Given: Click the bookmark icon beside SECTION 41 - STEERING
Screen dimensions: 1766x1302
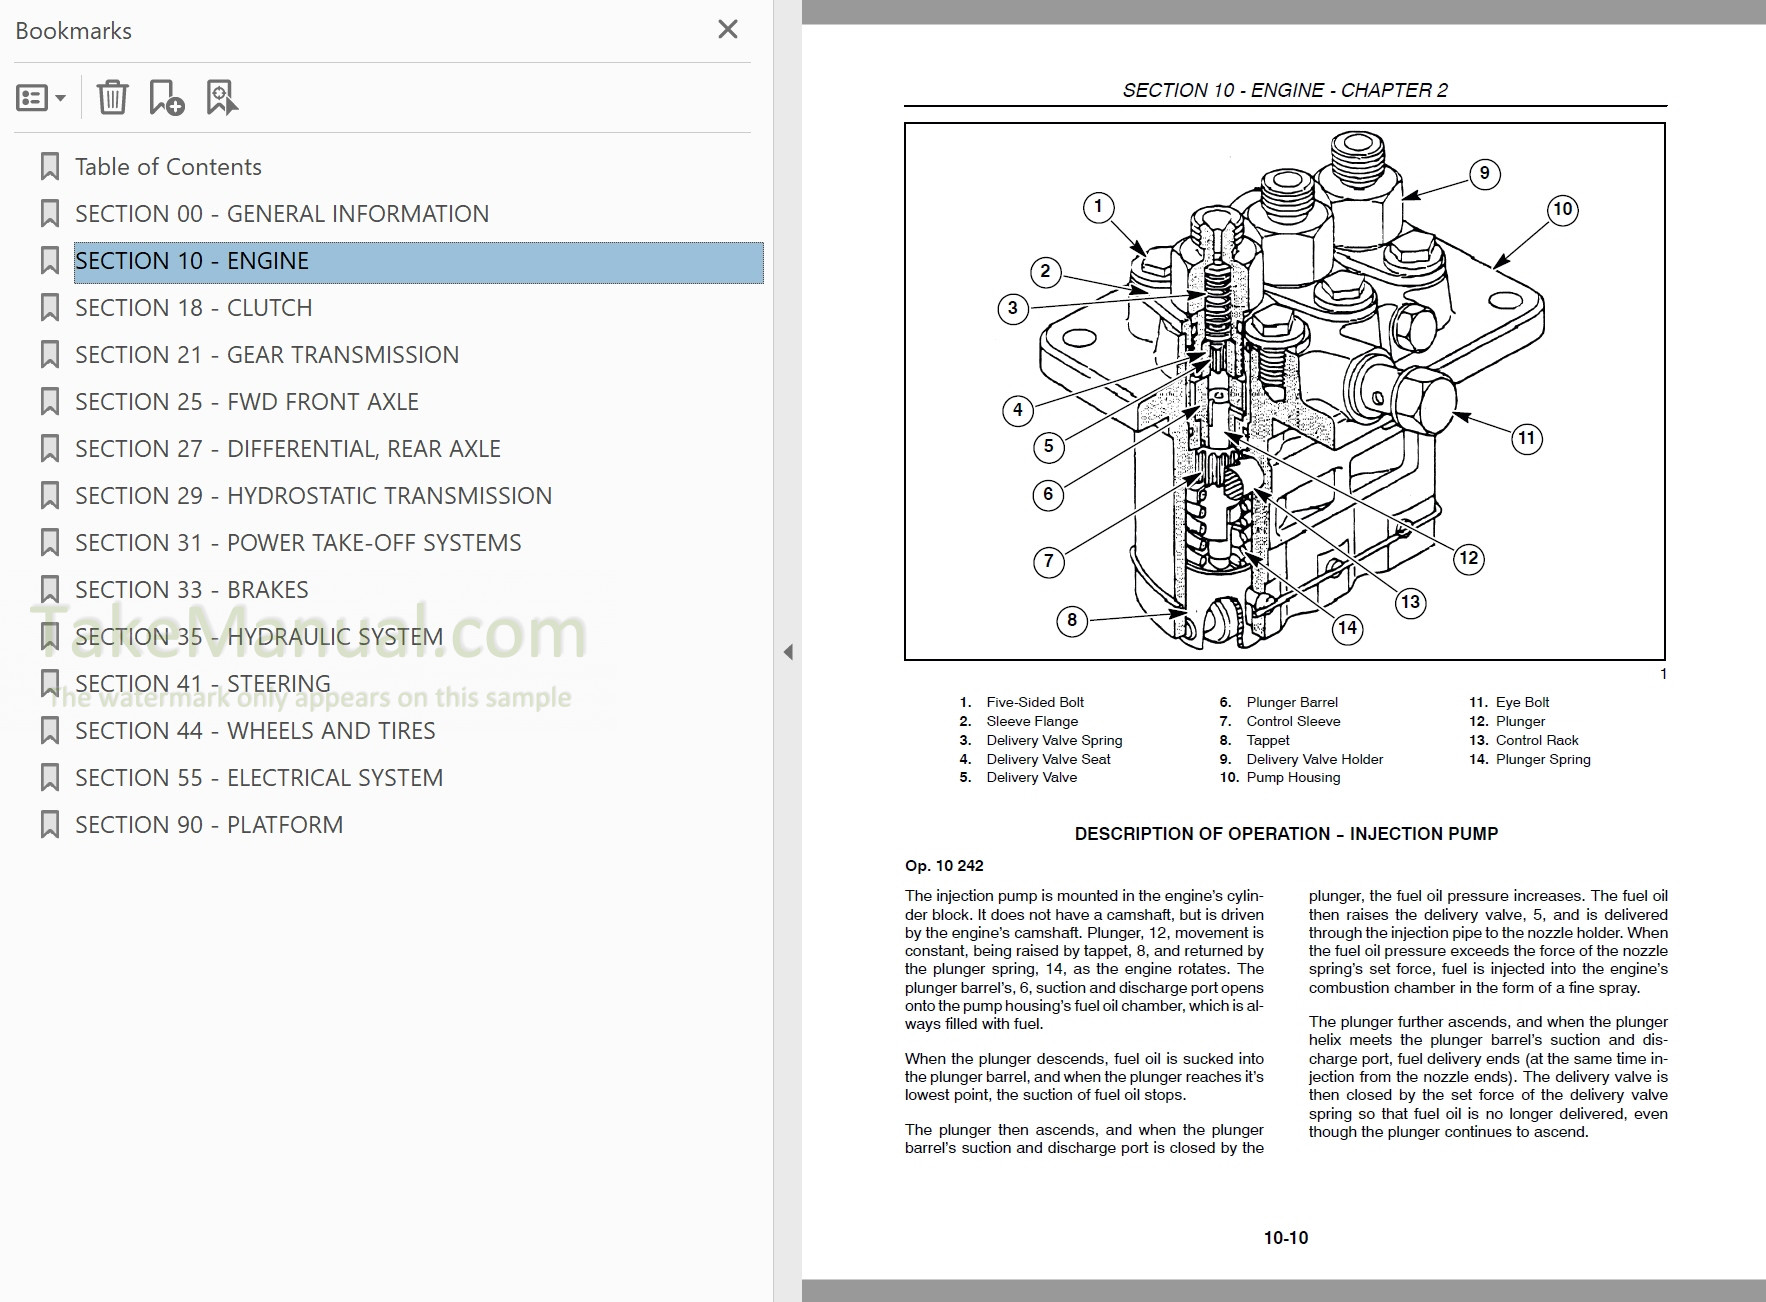Looking at the screenshot, I should (x=49, y=682).
